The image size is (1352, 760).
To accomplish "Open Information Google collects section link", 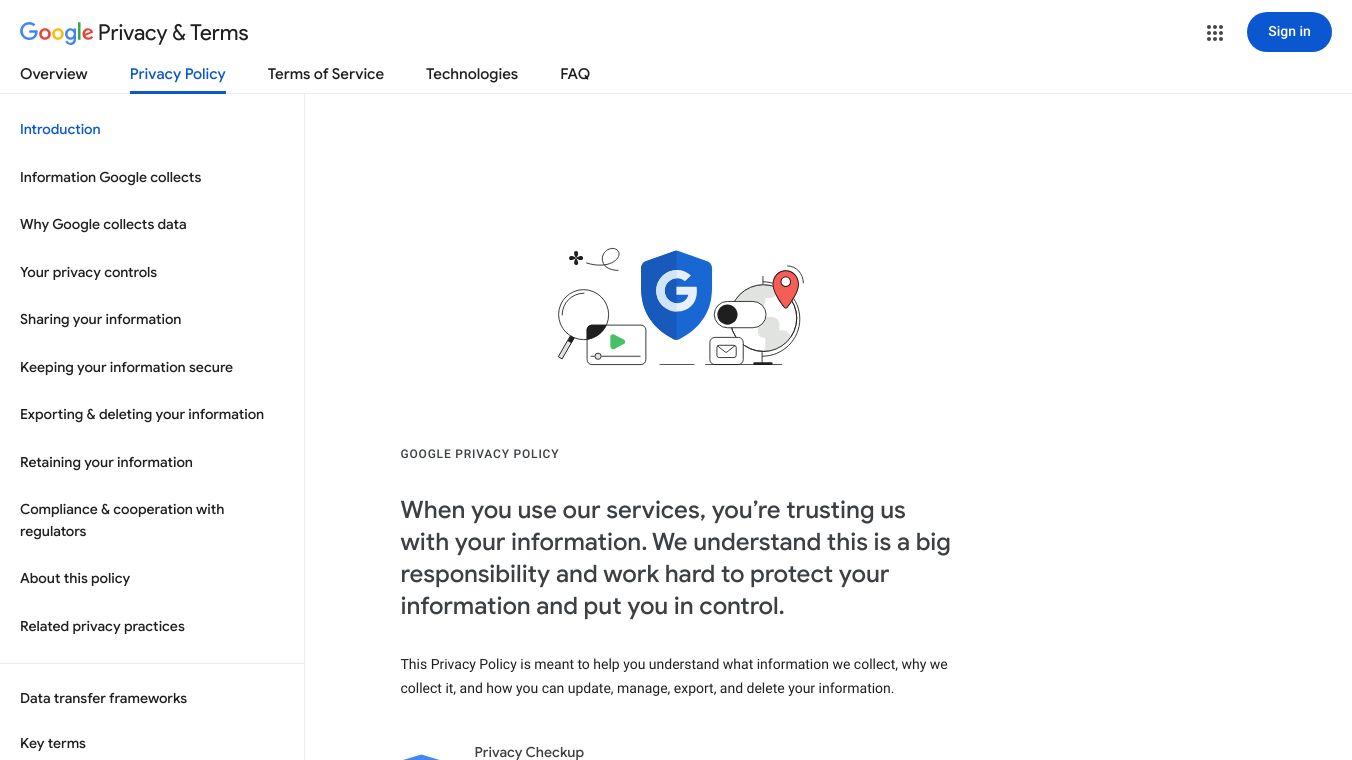I will coord(111,177).
